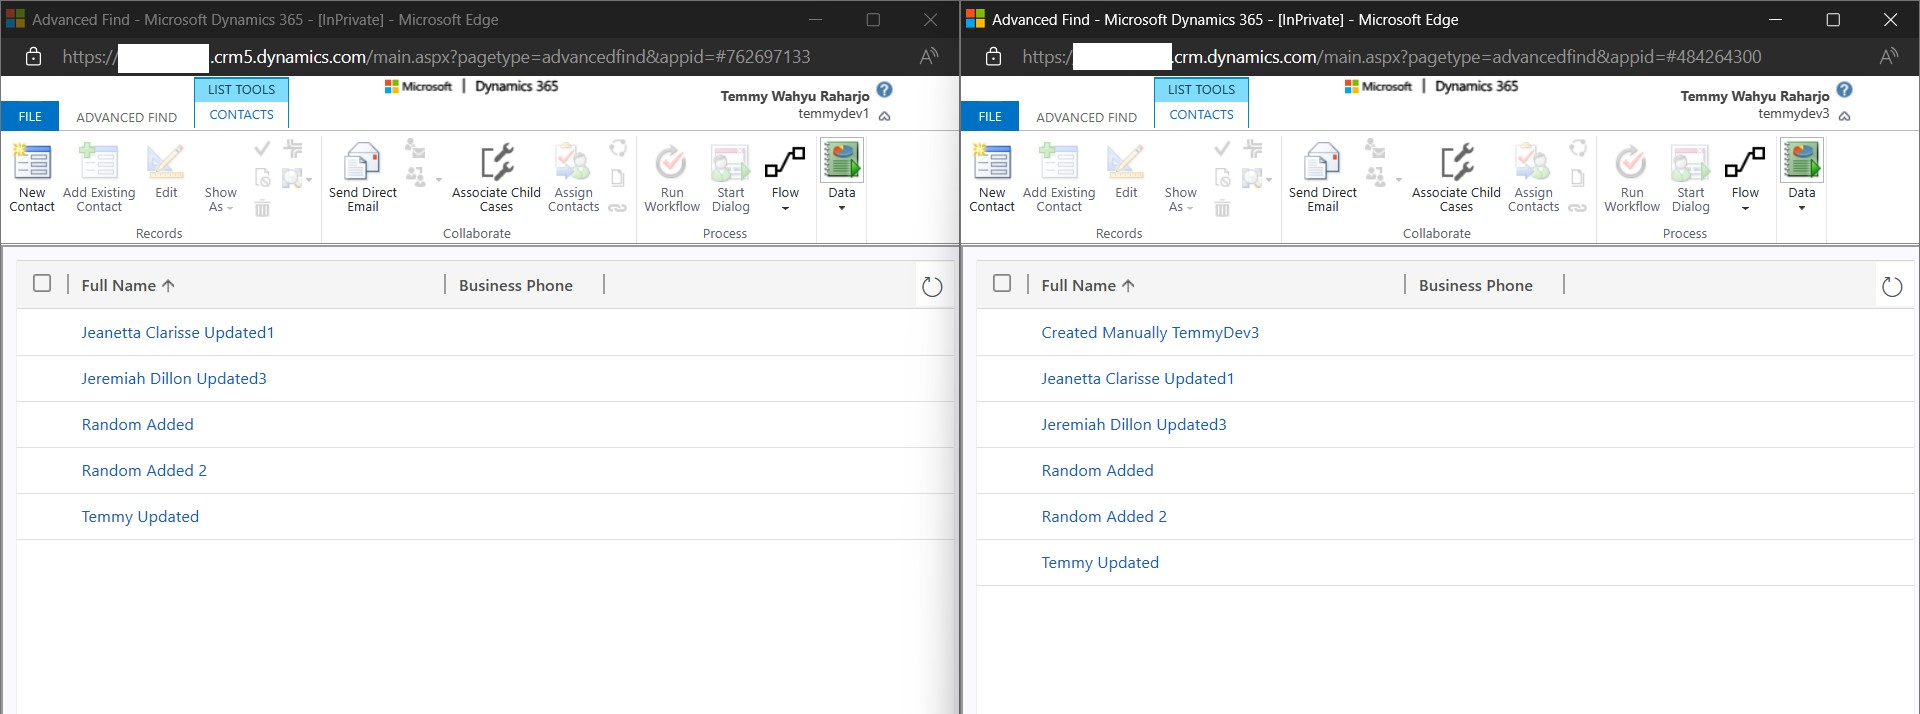The width and height of the screenshot is (1920, 714).
Task: Click delete trash icon in right window
Action: [x=1222, y=208]
